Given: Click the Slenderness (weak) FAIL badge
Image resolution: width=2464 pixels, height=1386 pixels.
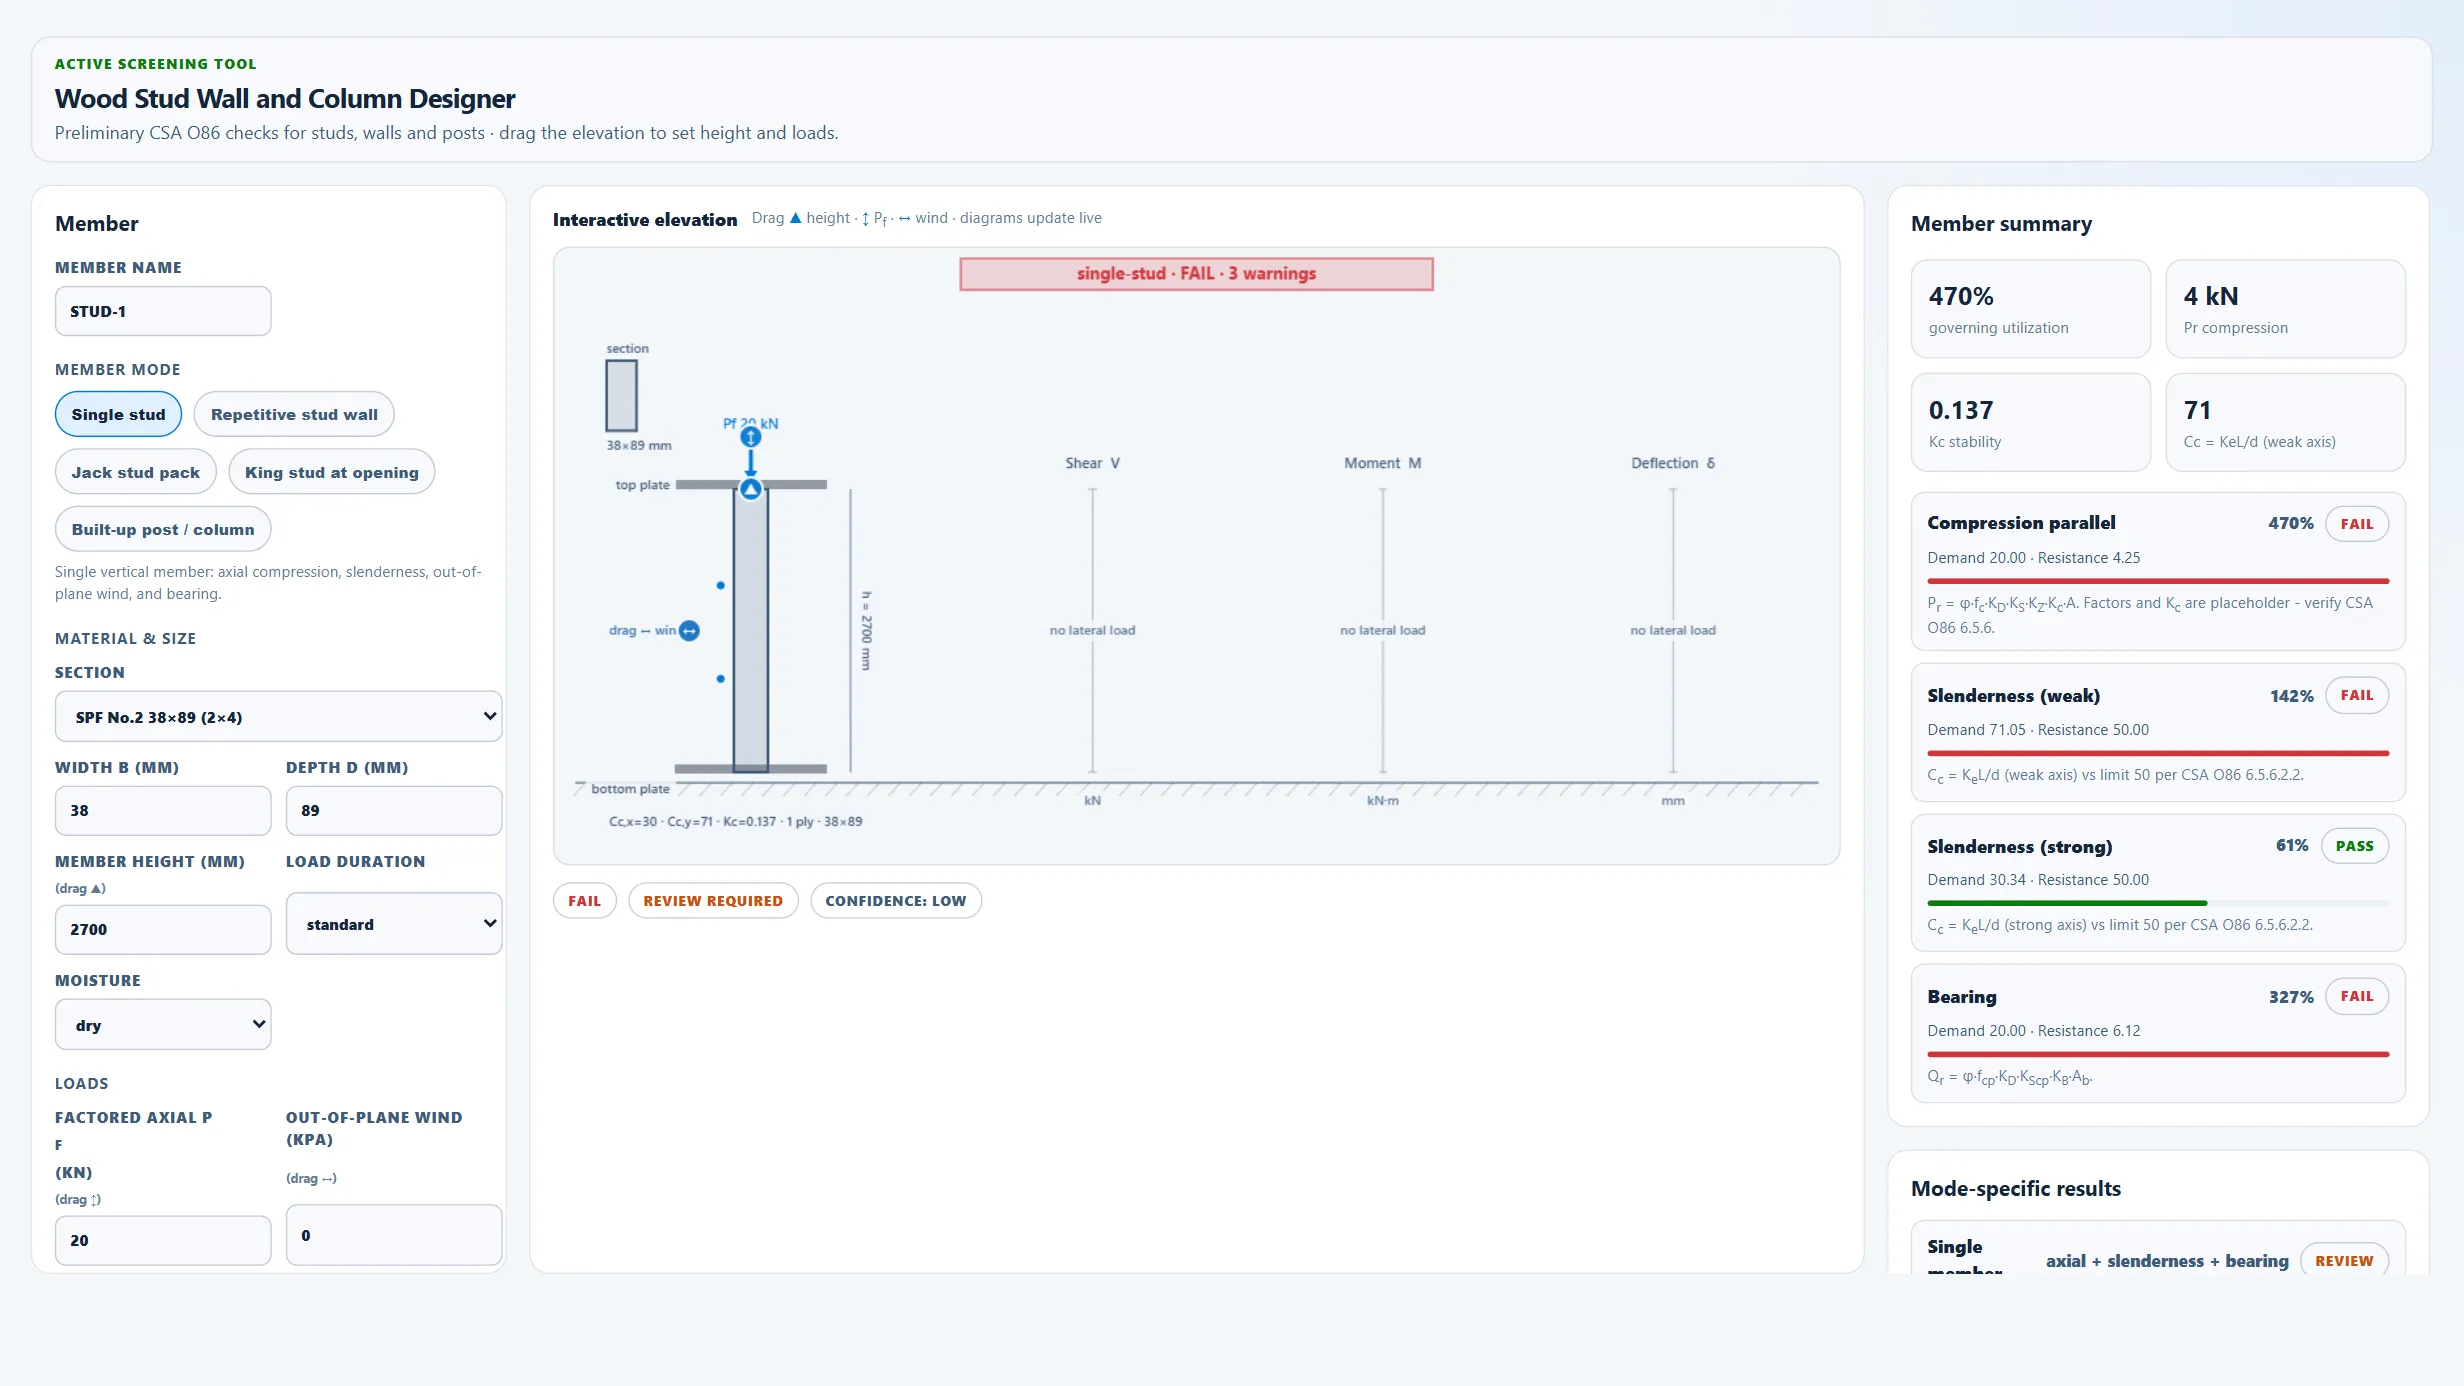Looking at the screenshot, I should click(2356, 695).
